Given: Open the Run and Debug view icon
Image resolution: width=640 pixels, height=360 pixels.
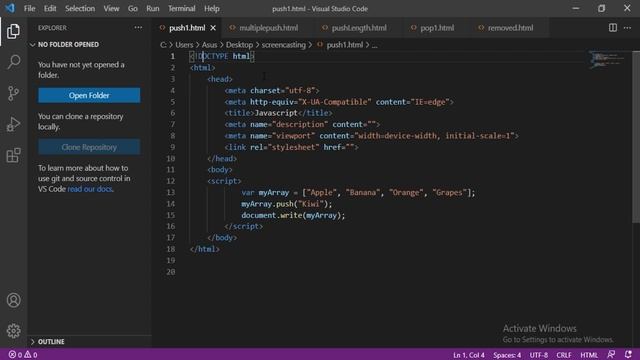Looking at the screenshot, I should click(13, 124).
